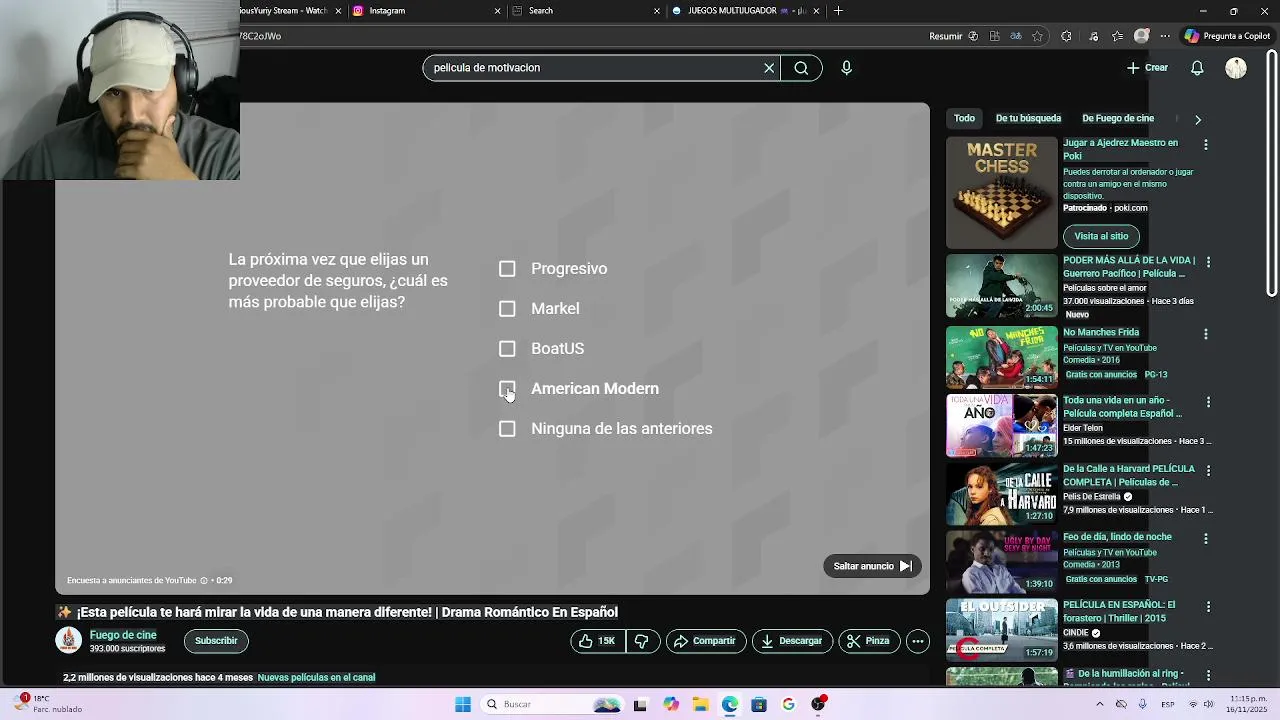Open the Fuego de cine channel name
Image resolution: width=1280 pixels, height=720 pixels.
[123, 635]
